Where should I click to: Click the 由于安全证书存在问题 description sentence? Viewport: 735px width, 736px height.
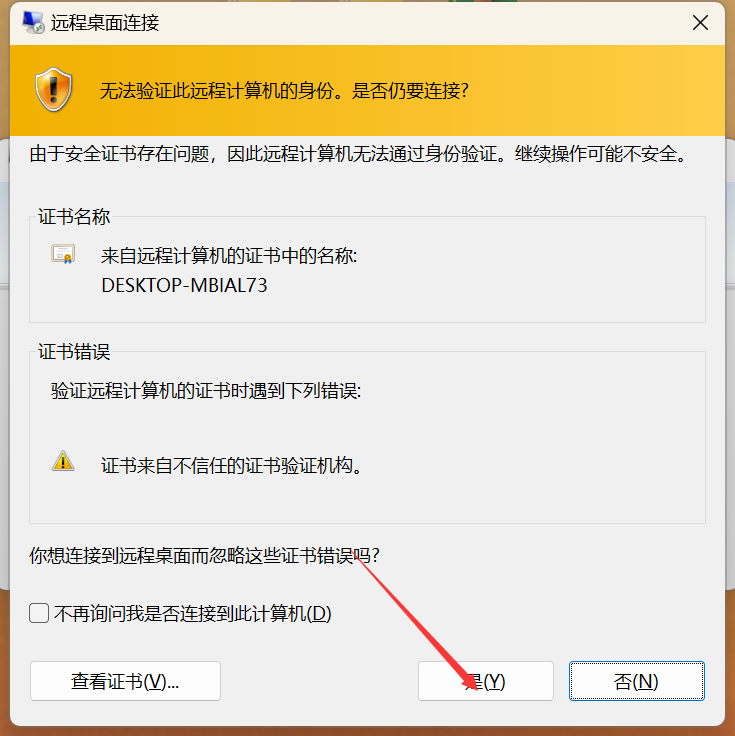coord(359,153)
